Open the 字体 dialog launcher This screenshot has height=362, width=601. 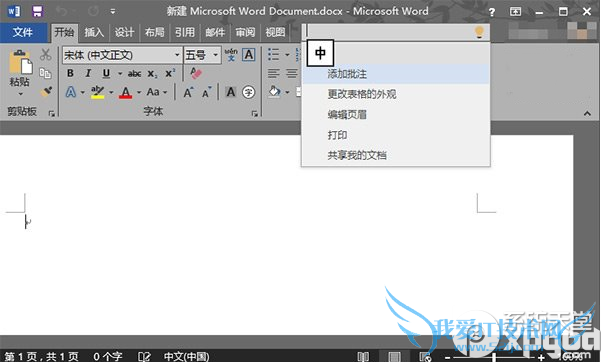pos(255,113)
